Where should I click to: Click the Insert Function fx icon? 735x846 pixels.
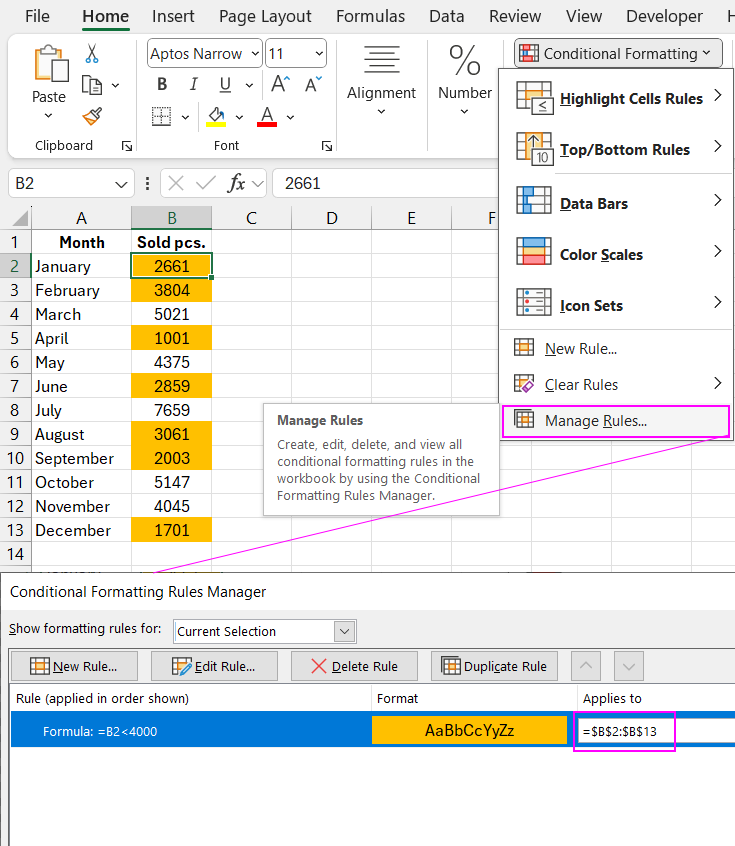coord(236,183)
